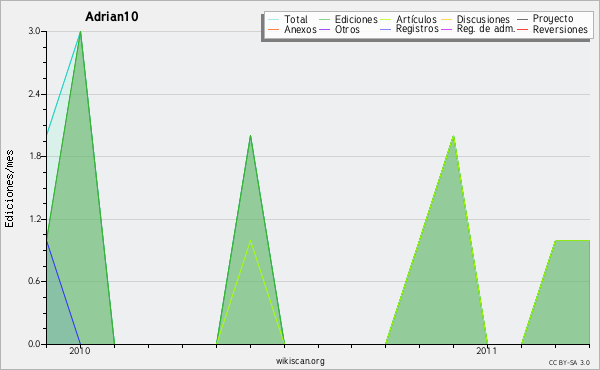Viewport: 600px width, 370px height.
Task: Click the 3.0 y-axis tick label
Action: click(34, 31)
